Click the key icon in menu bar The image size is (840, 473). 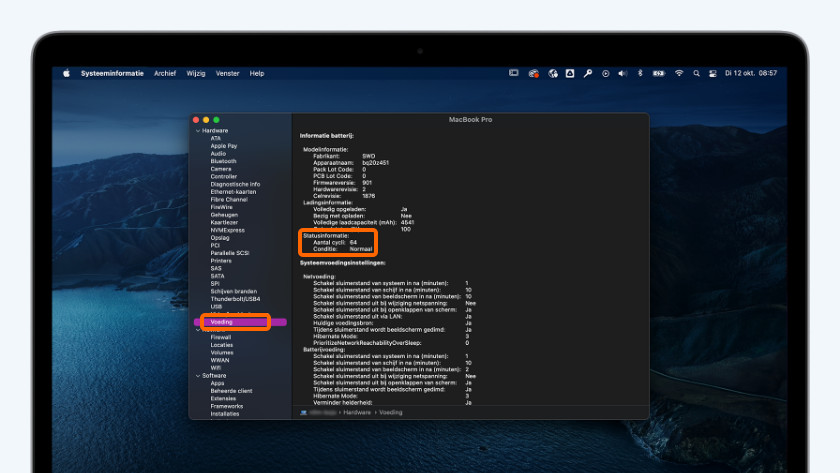click(588, 73)
